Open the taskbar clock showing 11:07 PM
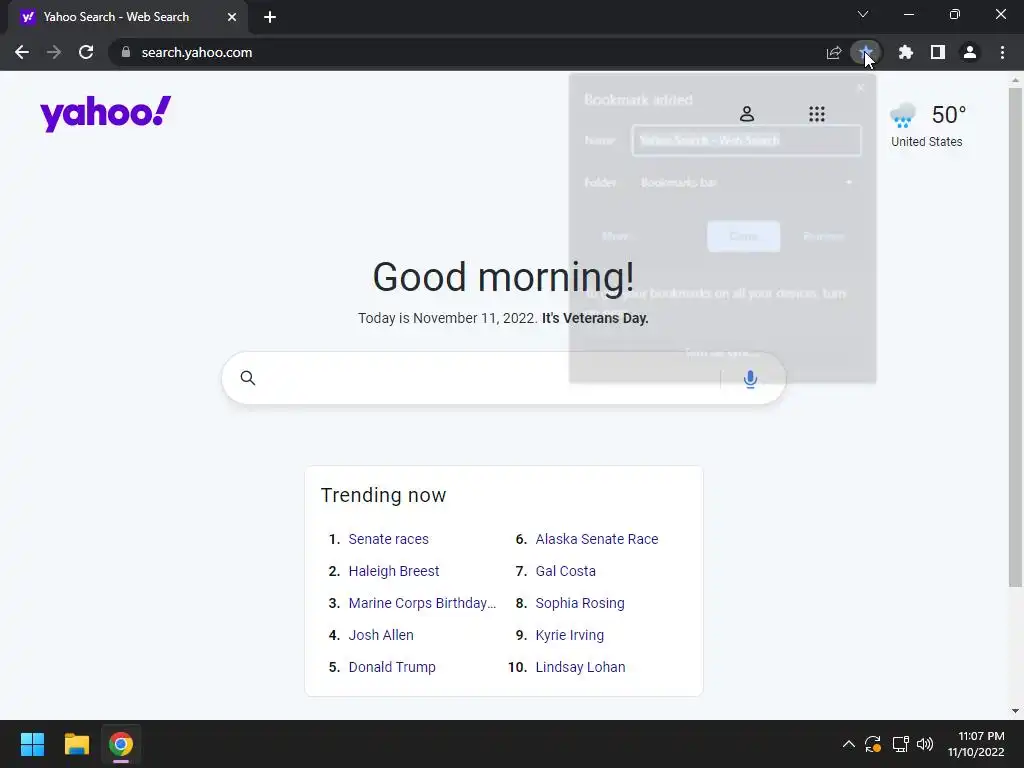The image size is (1024, 768). click(976, 744)
